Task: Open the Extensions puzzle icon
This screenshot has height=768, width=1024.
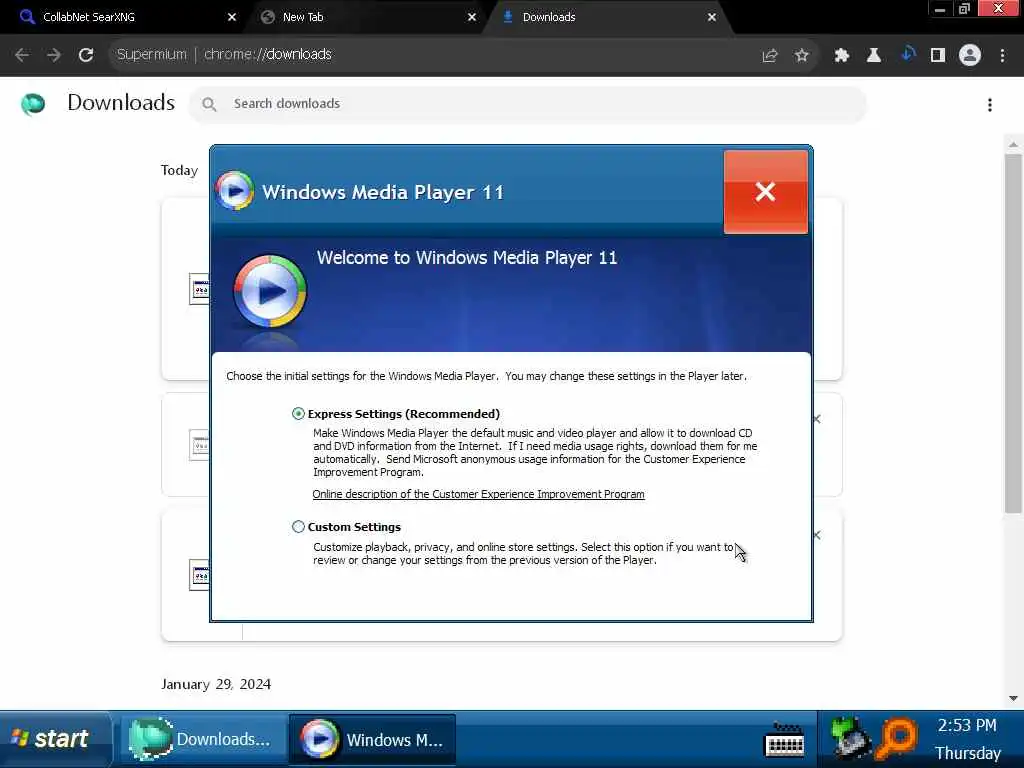Action: 842,56
